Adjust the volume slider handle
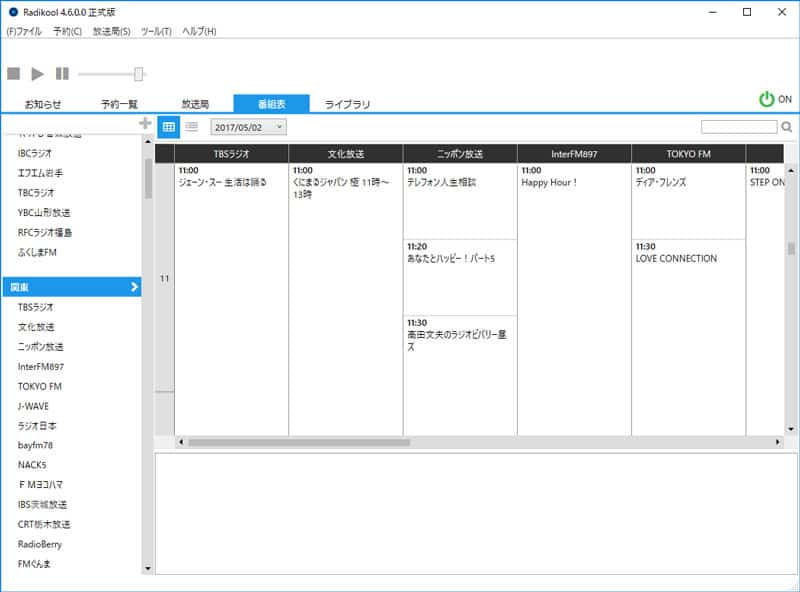800x592 pixels. point(138,72)
